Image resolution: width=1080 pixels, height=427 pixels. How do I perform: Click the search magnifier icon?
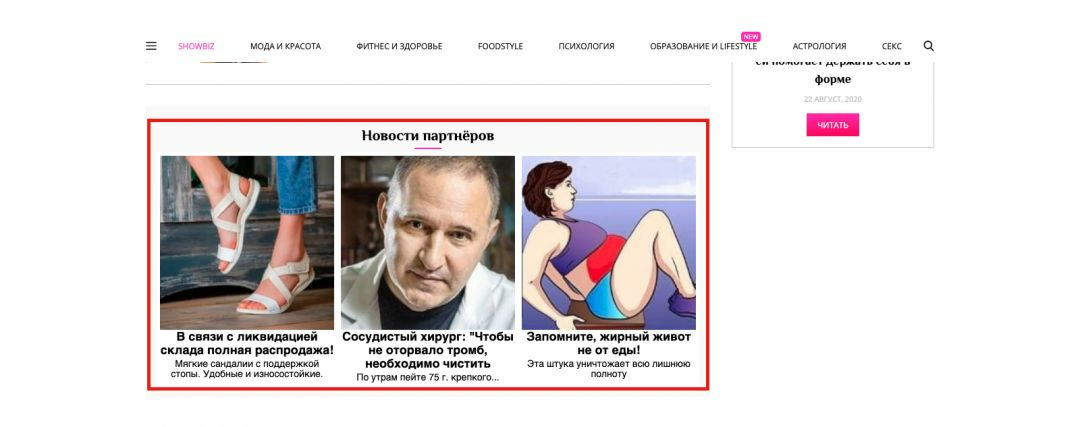click(x=928, y=46)
